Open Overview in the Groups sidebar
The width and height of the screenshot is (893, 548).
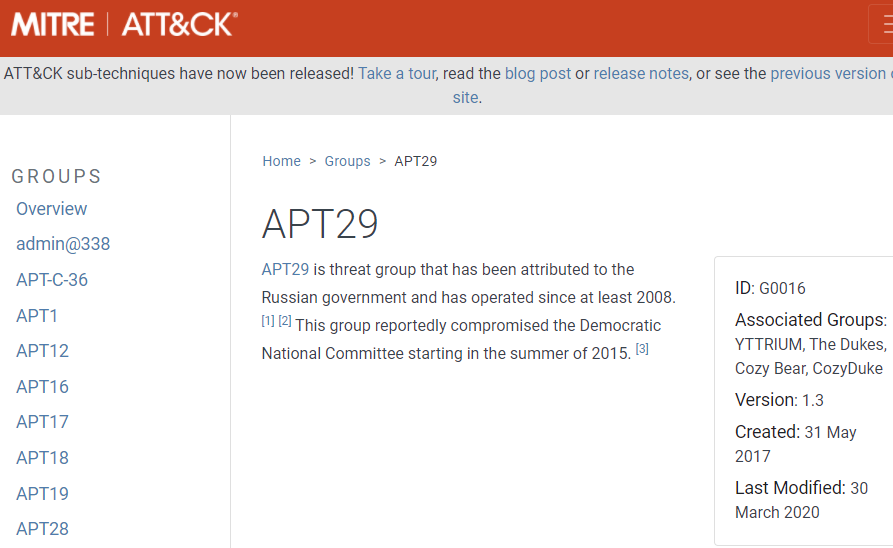click(x=51, y=208)
